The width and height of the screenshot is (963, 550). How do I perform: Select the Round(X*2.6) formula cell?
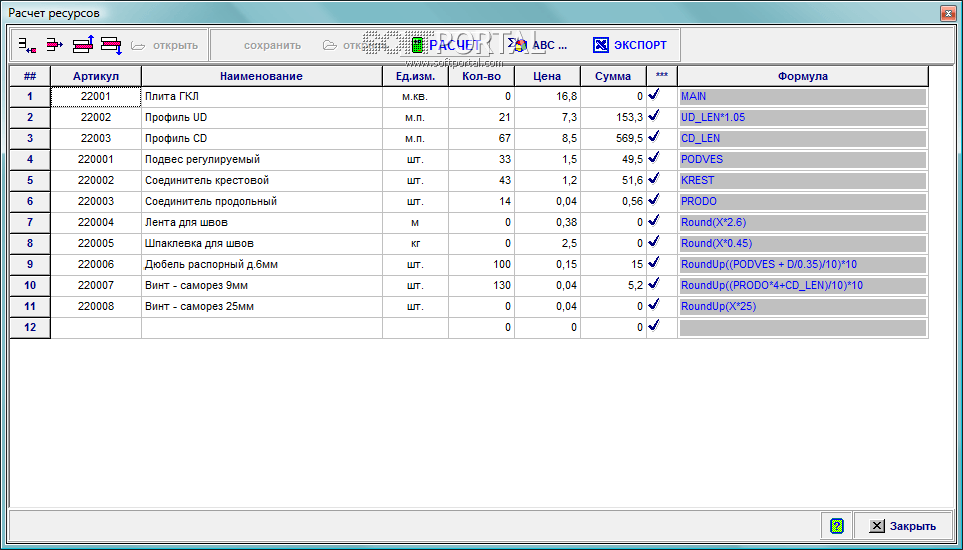(x=803, y=222)
